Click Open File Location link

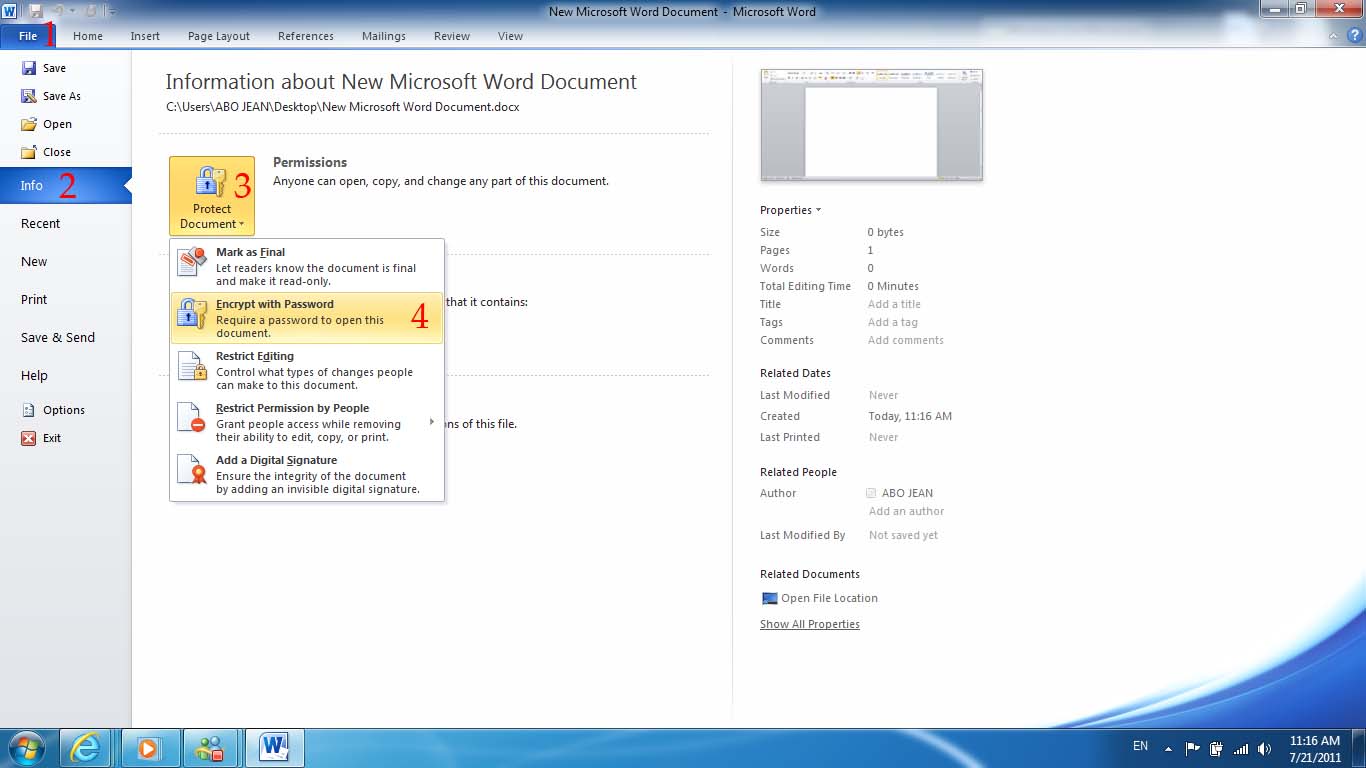pyautogui.click(x=828, y=598)
